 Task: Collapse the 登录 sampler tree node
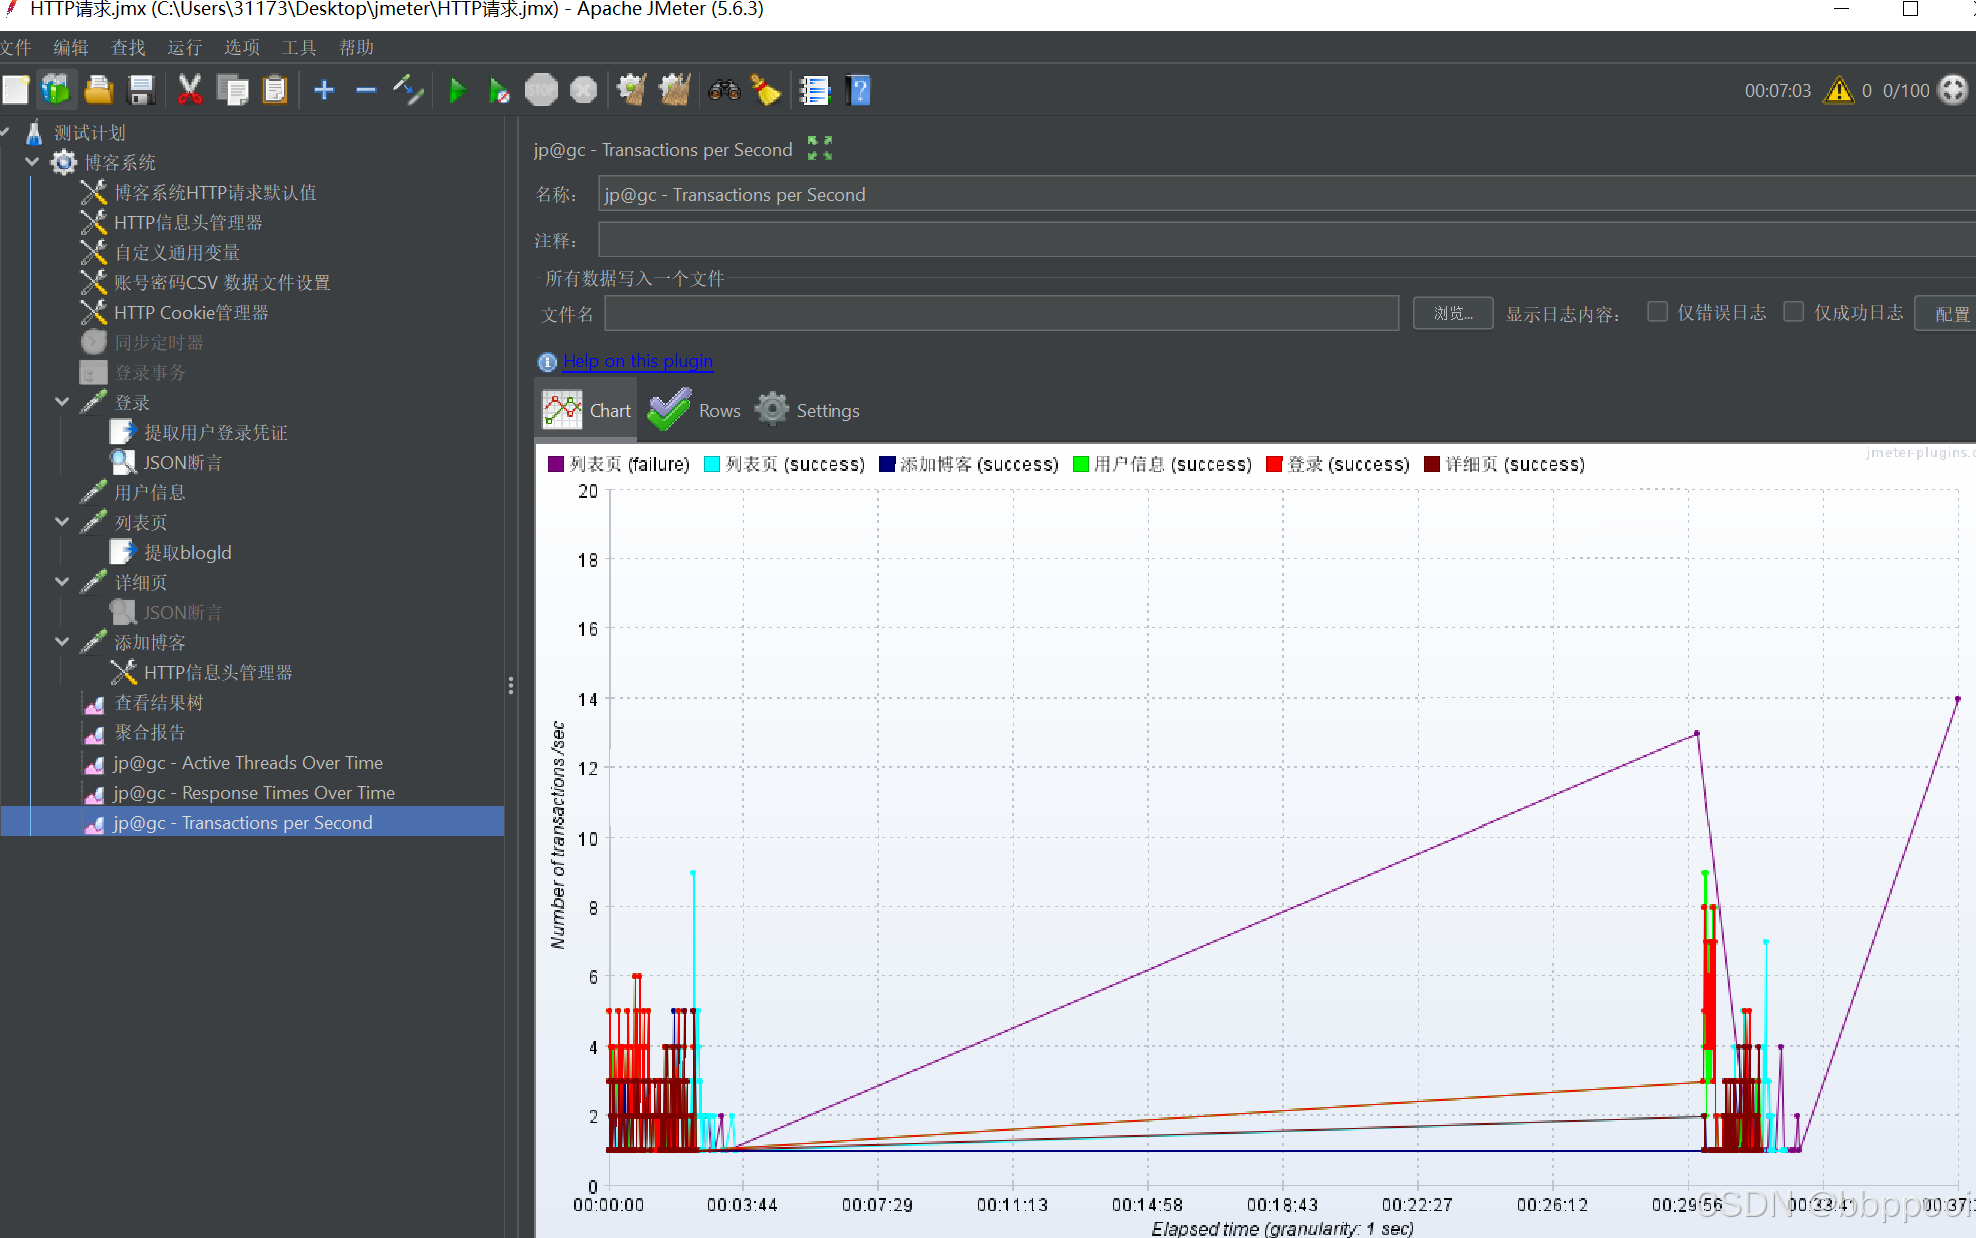pos(62,402)
